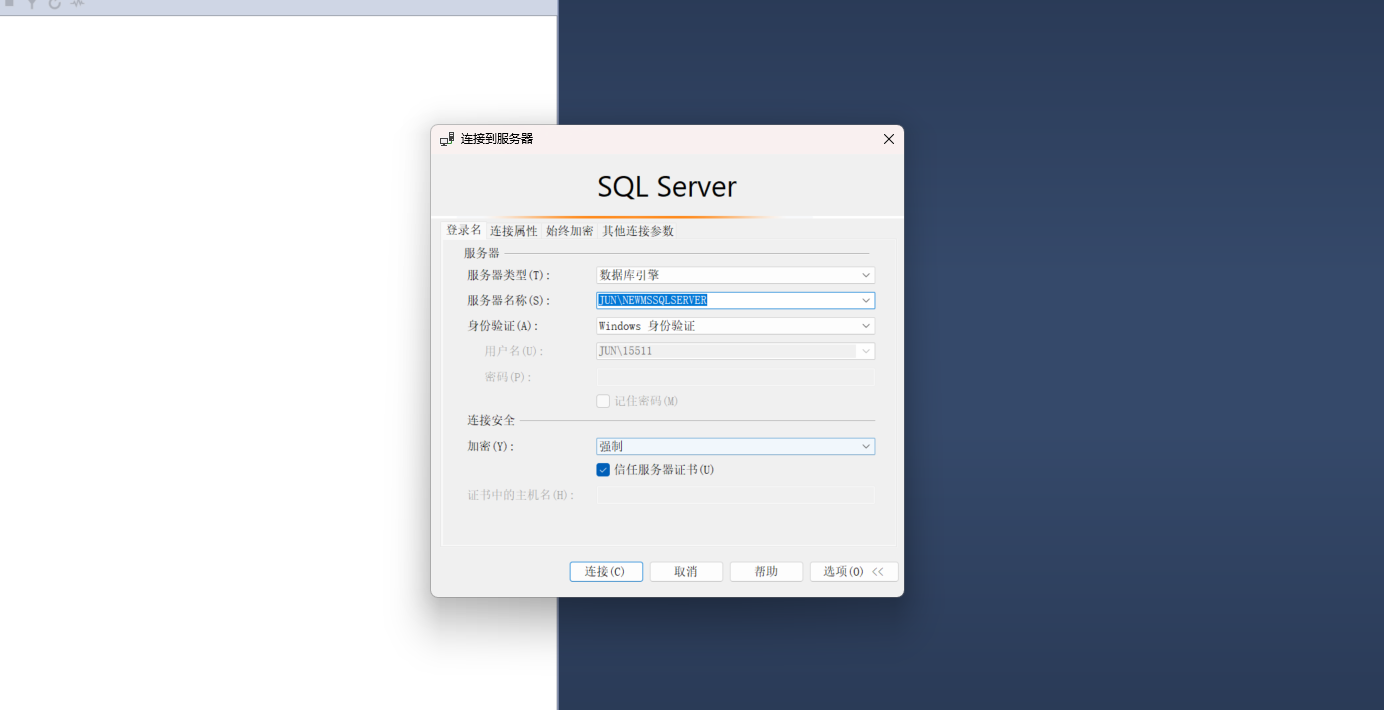Click the 取消 button
This screenshot has height=710, width=1384.
686,572
